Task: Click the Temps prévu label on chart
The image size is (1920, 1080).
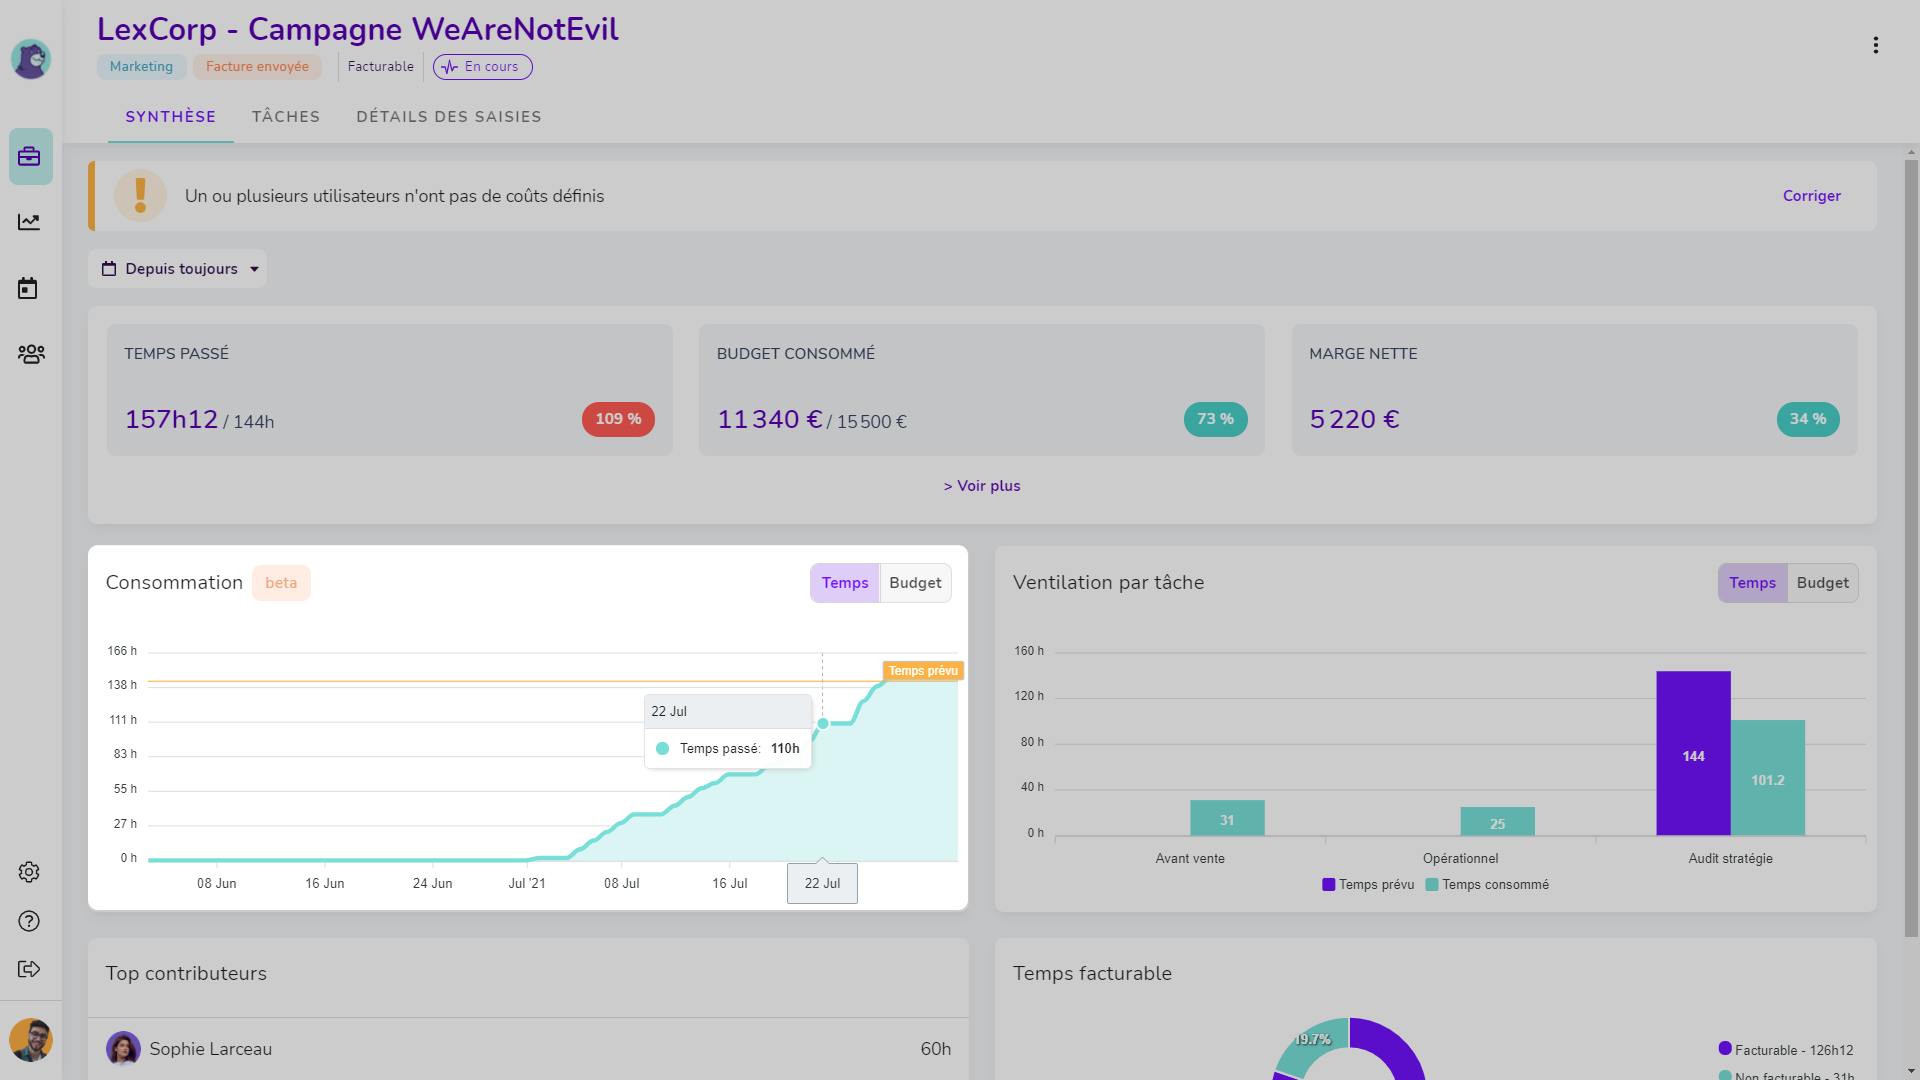Action: pos(923,671)
